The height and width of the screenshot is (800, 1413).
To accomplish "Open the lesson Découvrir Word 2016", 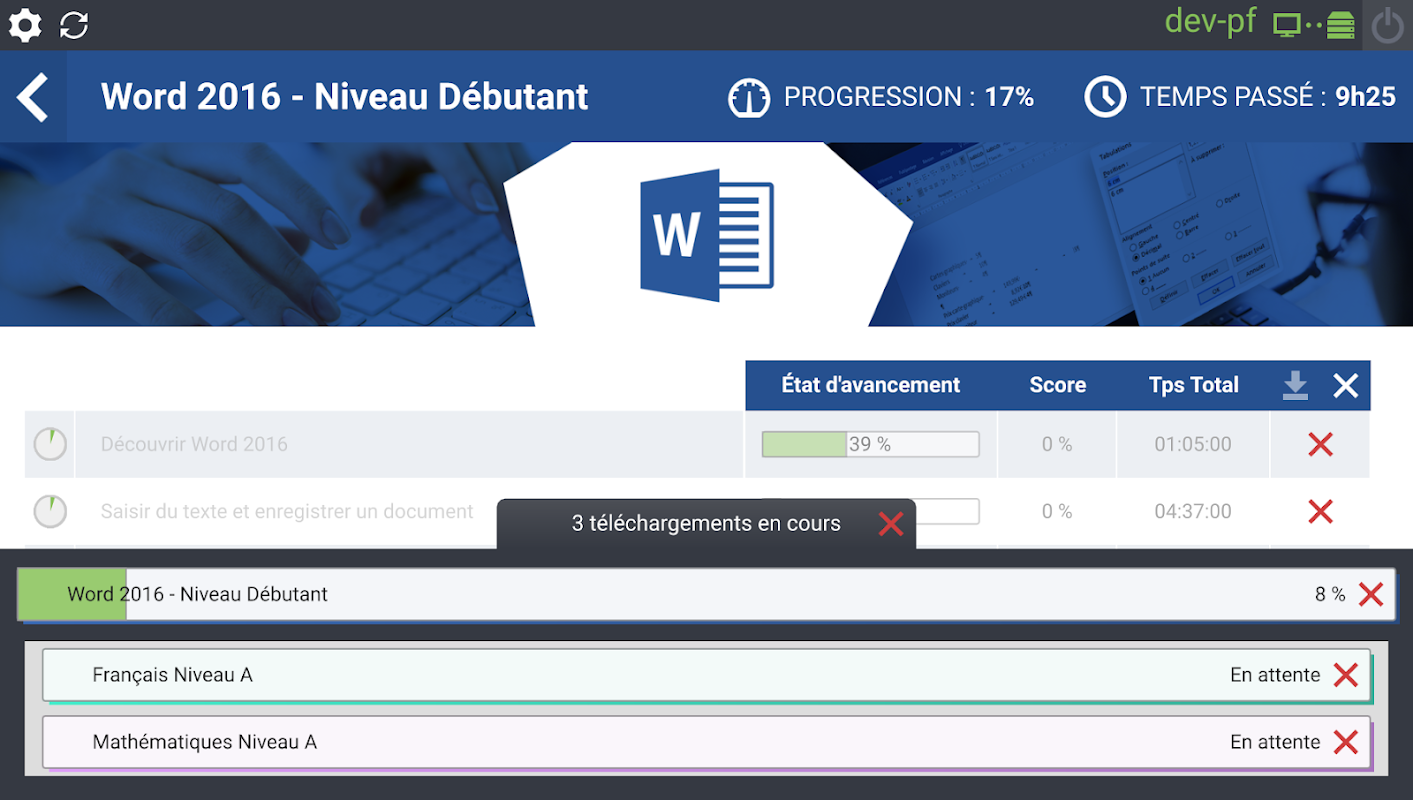I will [x=194, y=444].
